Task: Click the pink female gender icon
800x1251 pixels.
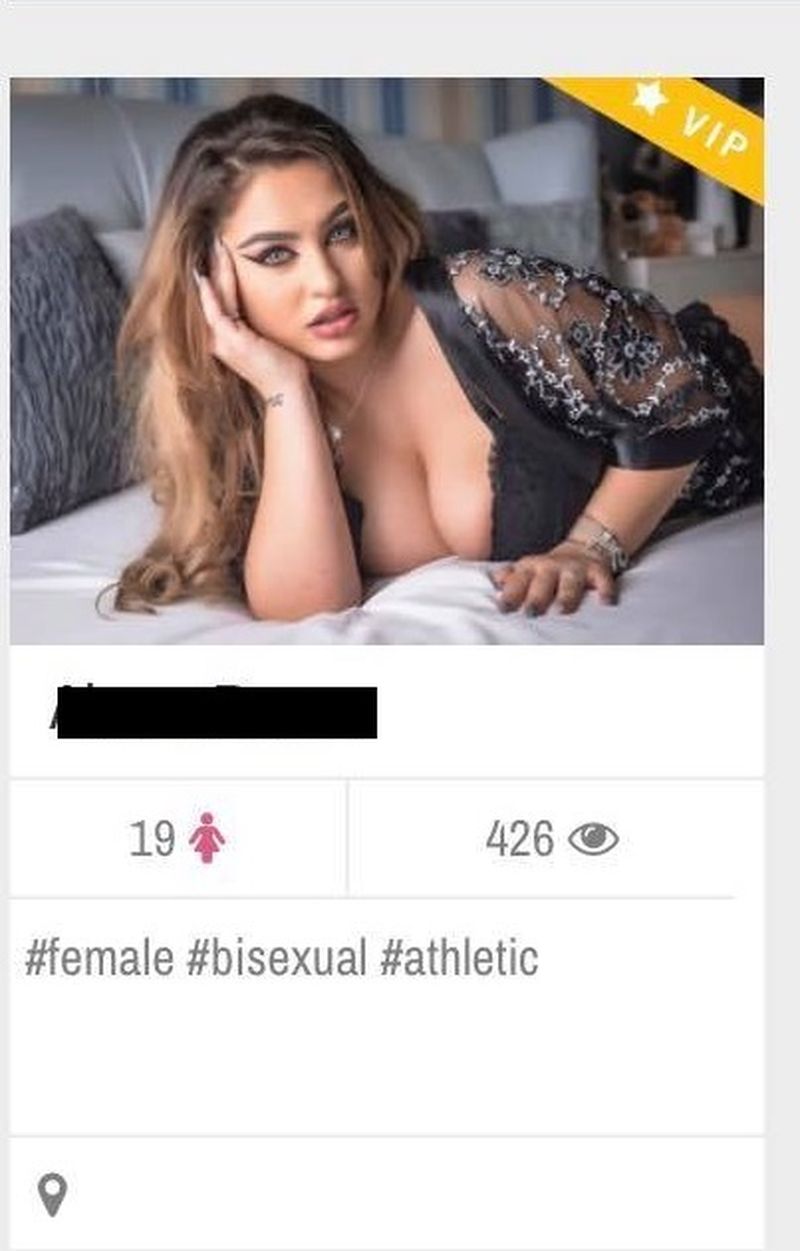Action: (207, 838)
